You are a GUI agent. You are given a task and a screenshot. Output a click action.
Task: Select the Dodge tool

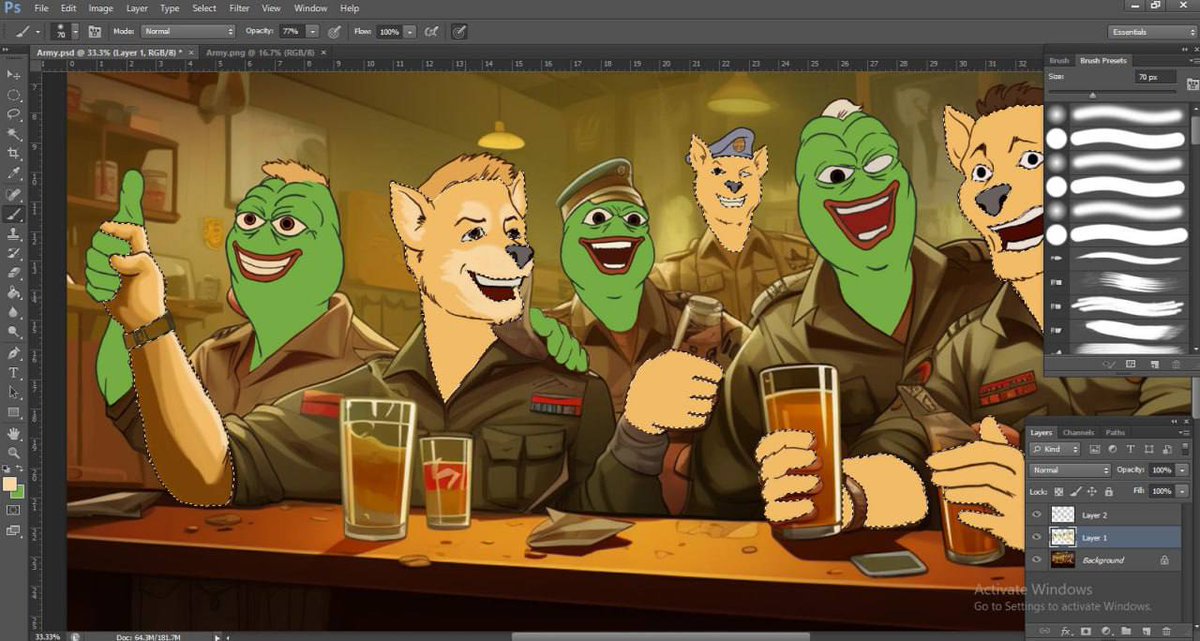point(14,332)
